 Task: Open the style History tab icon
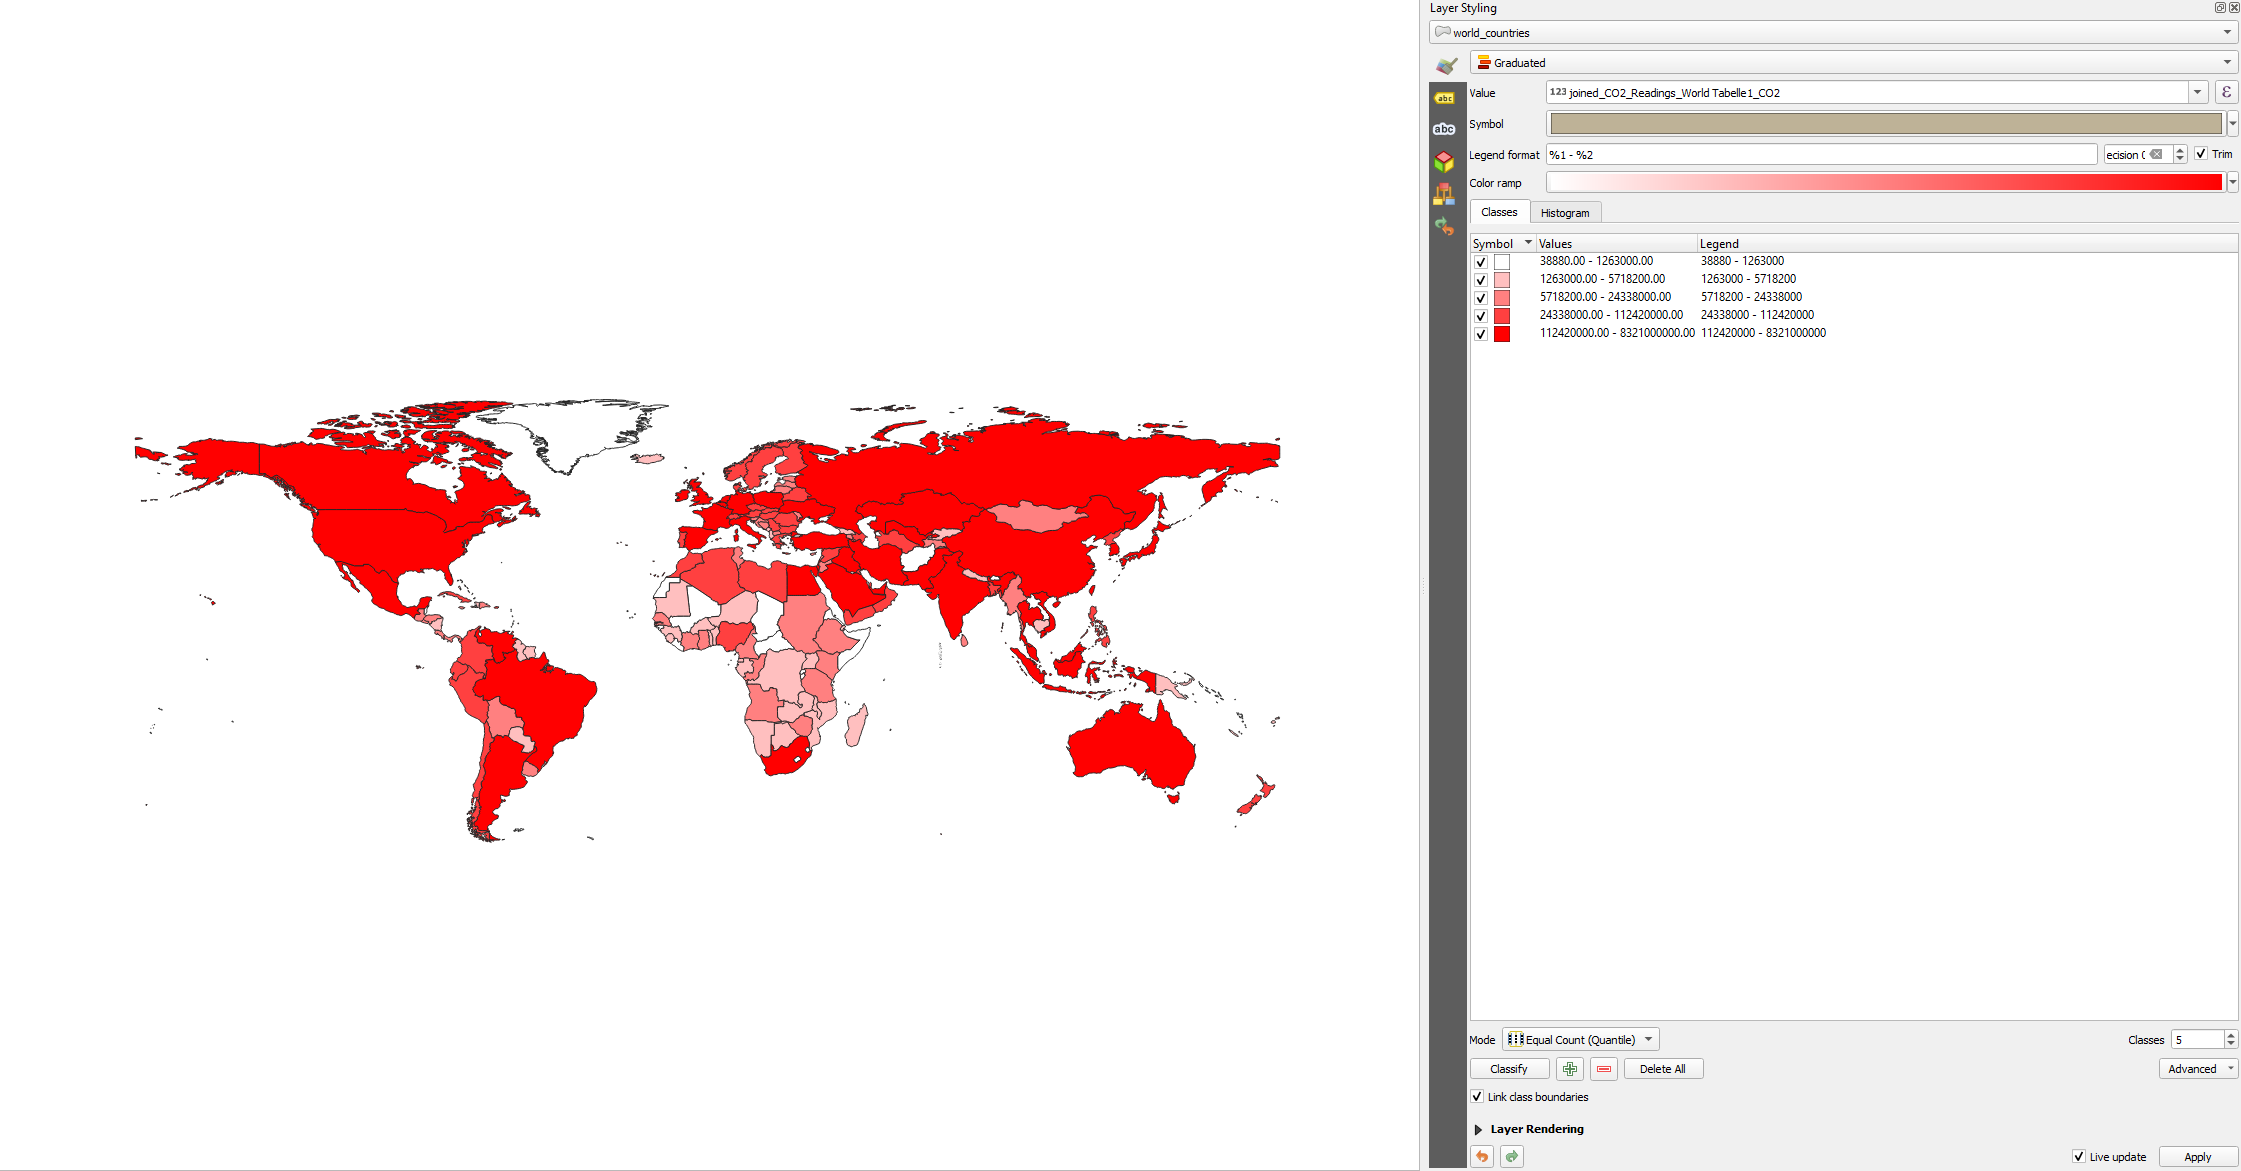tap(1445, 226)
